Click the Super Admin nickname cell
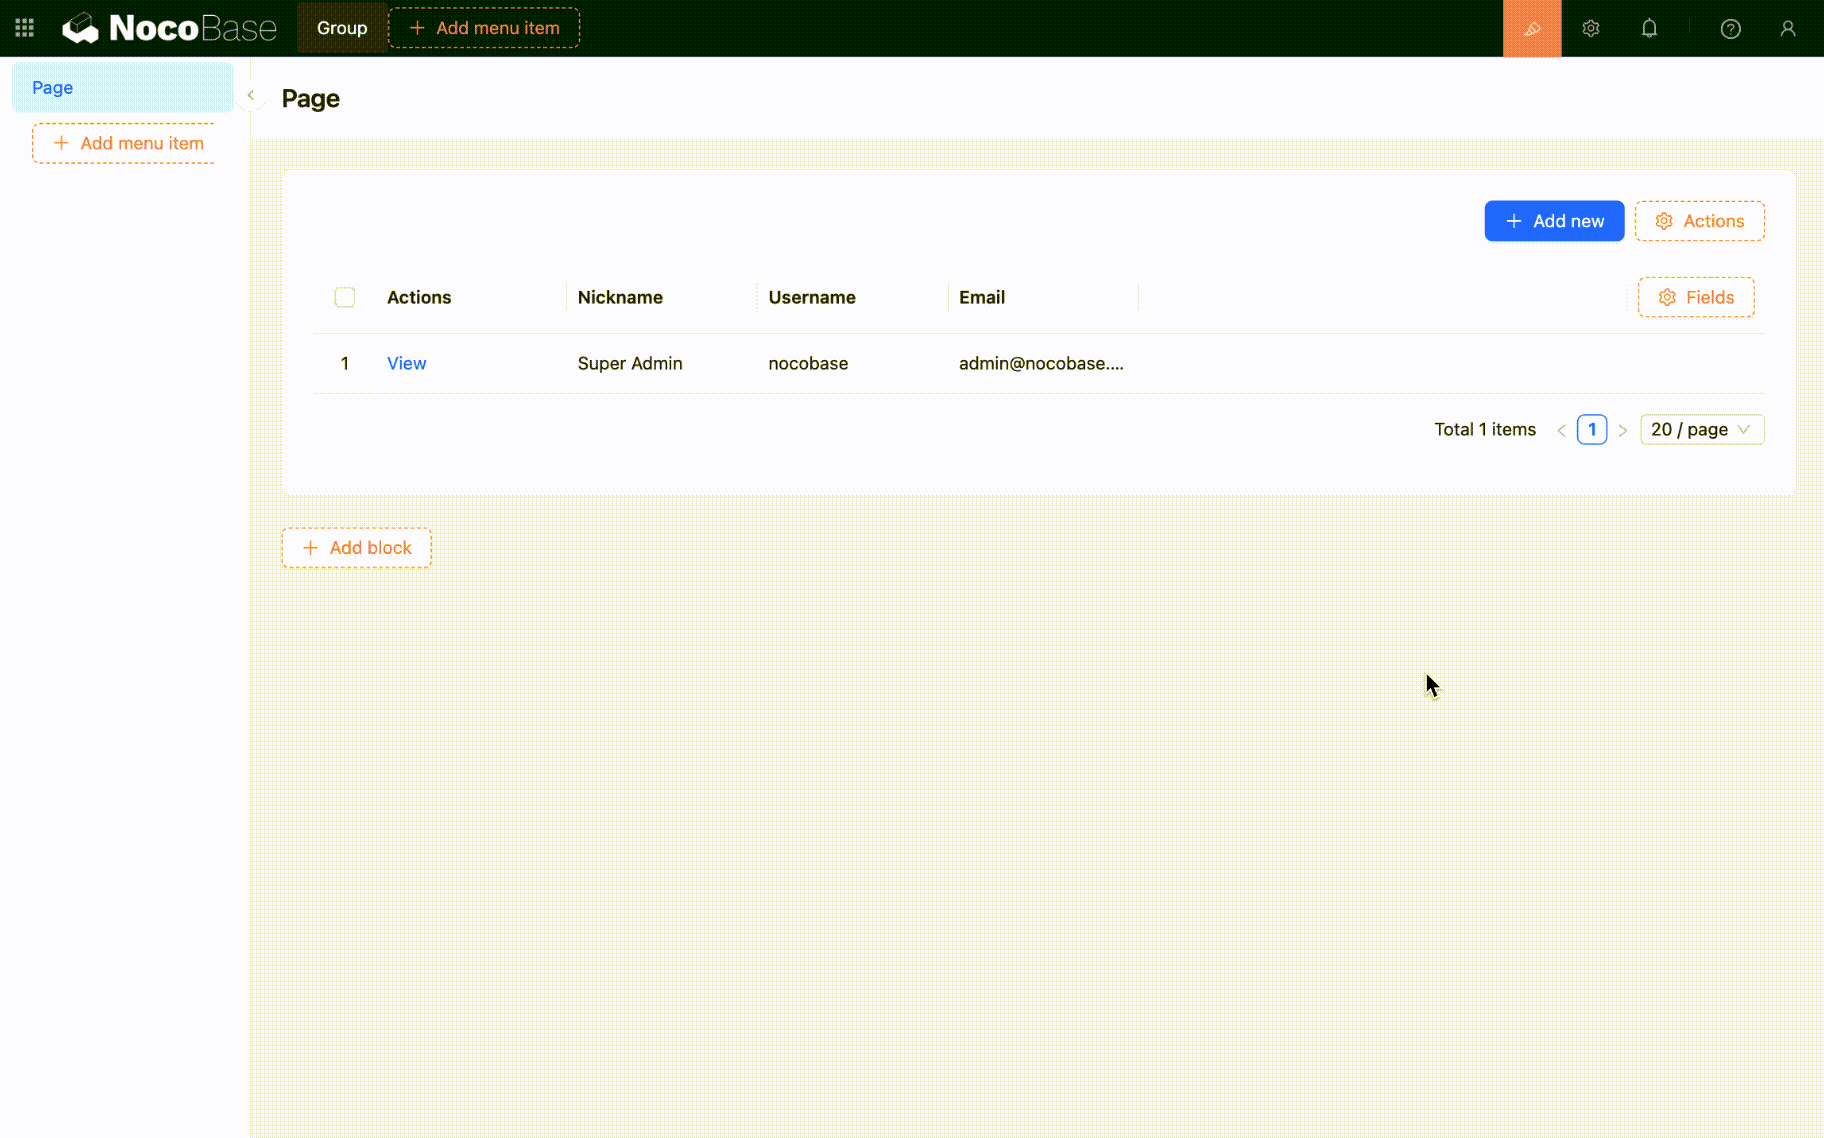The width and height of the screenshot is (1824, 1138). [x=630, y=363]
